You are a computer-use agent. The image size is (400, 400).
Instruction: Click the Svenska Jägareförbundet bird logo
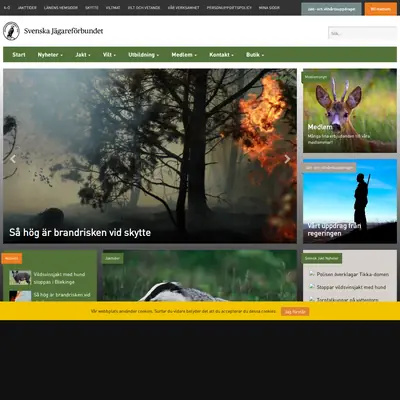(x=11, y=31)
